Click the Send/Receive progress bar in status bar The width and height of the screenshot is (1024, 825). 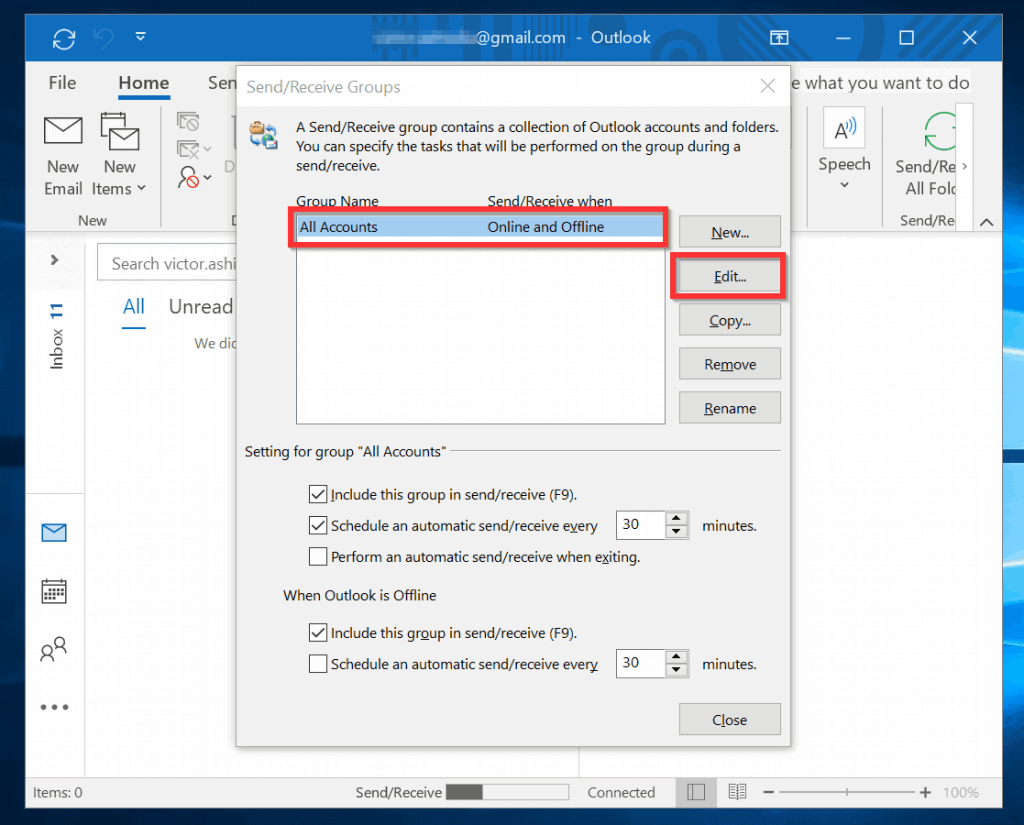[x=507, y=792]
